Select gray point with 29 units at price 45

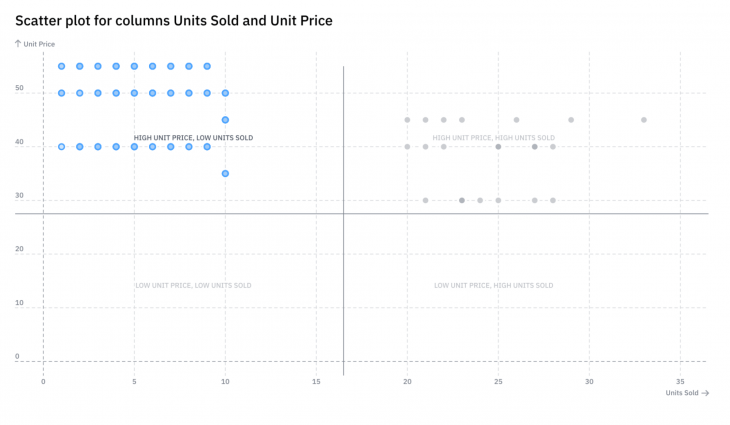tap(571, 120)
